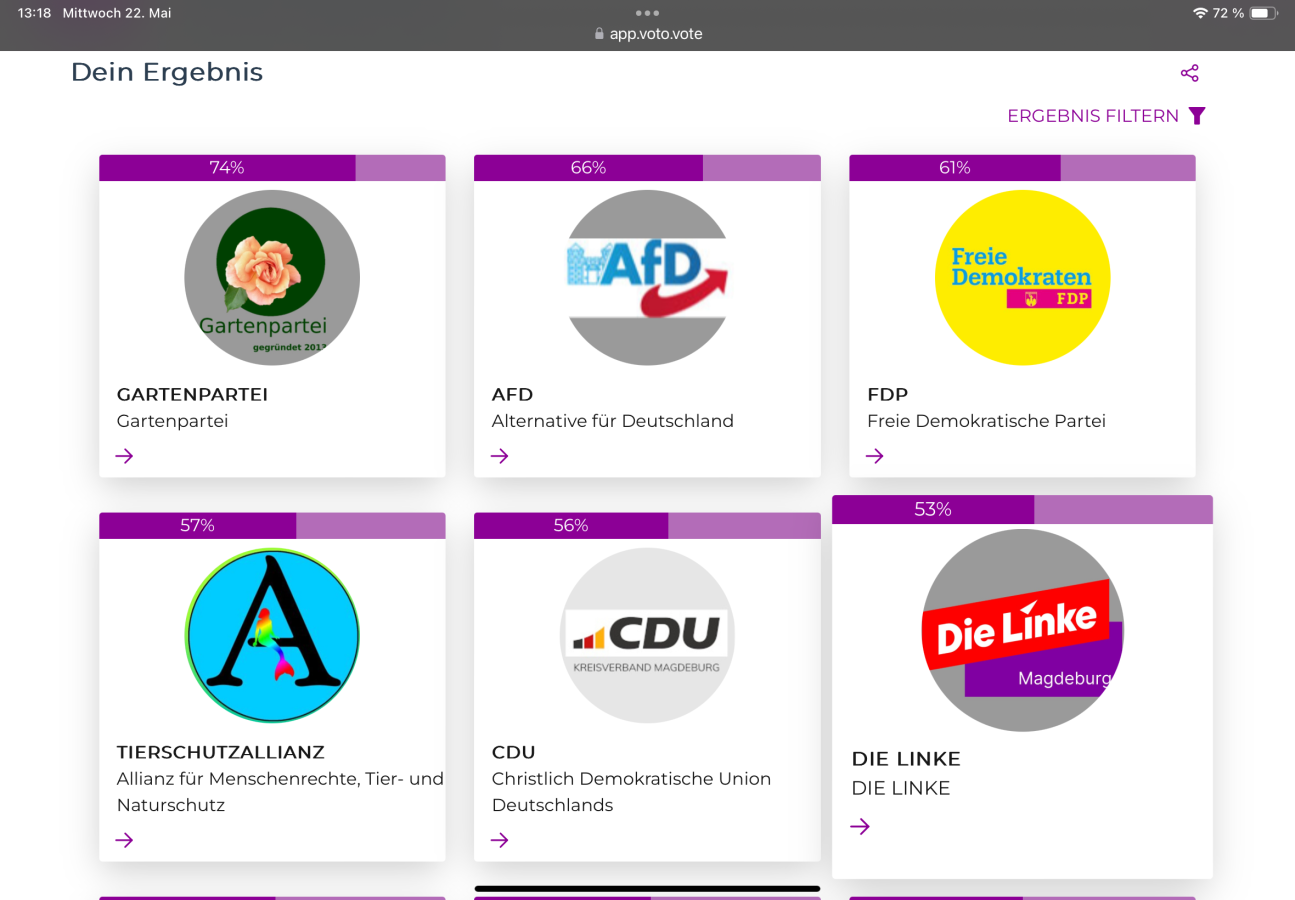Screen dimensions: 1295x900
Task: Click Allianz für Menschenrechte, Tier- und Naturschutz
Action: tap(280, 792)
